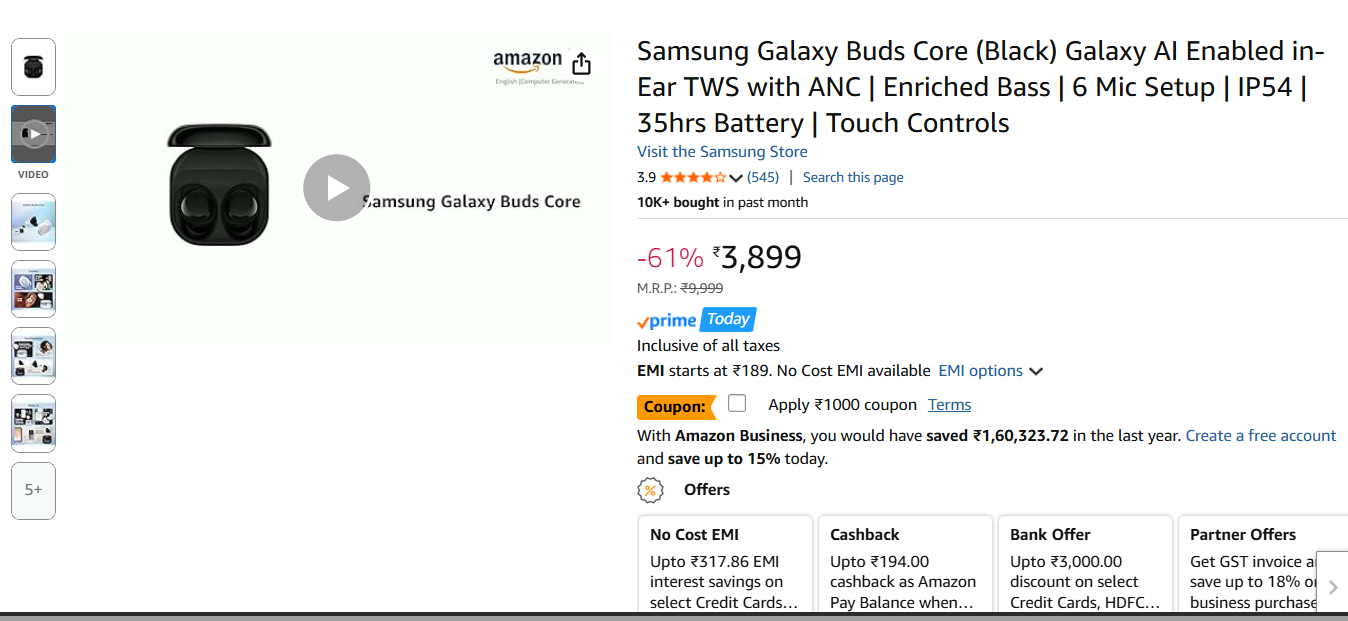
Task: Click the star rating icons
Action: pyautogui.click(x=693, y=178)
